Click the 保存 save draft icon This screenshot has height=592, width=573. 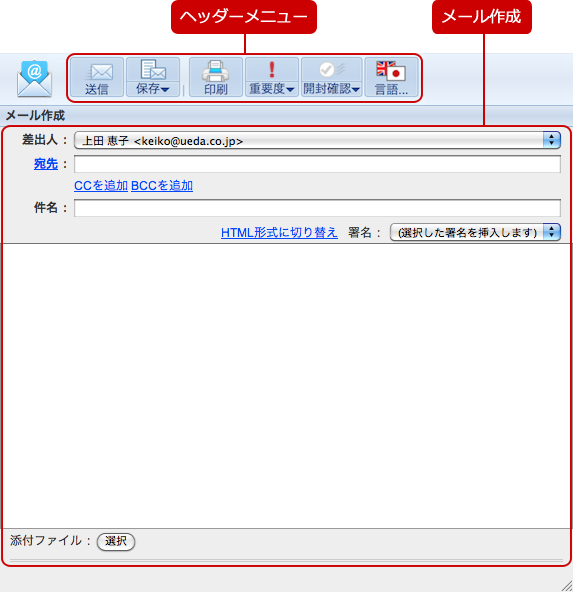(x=153, y=69)
